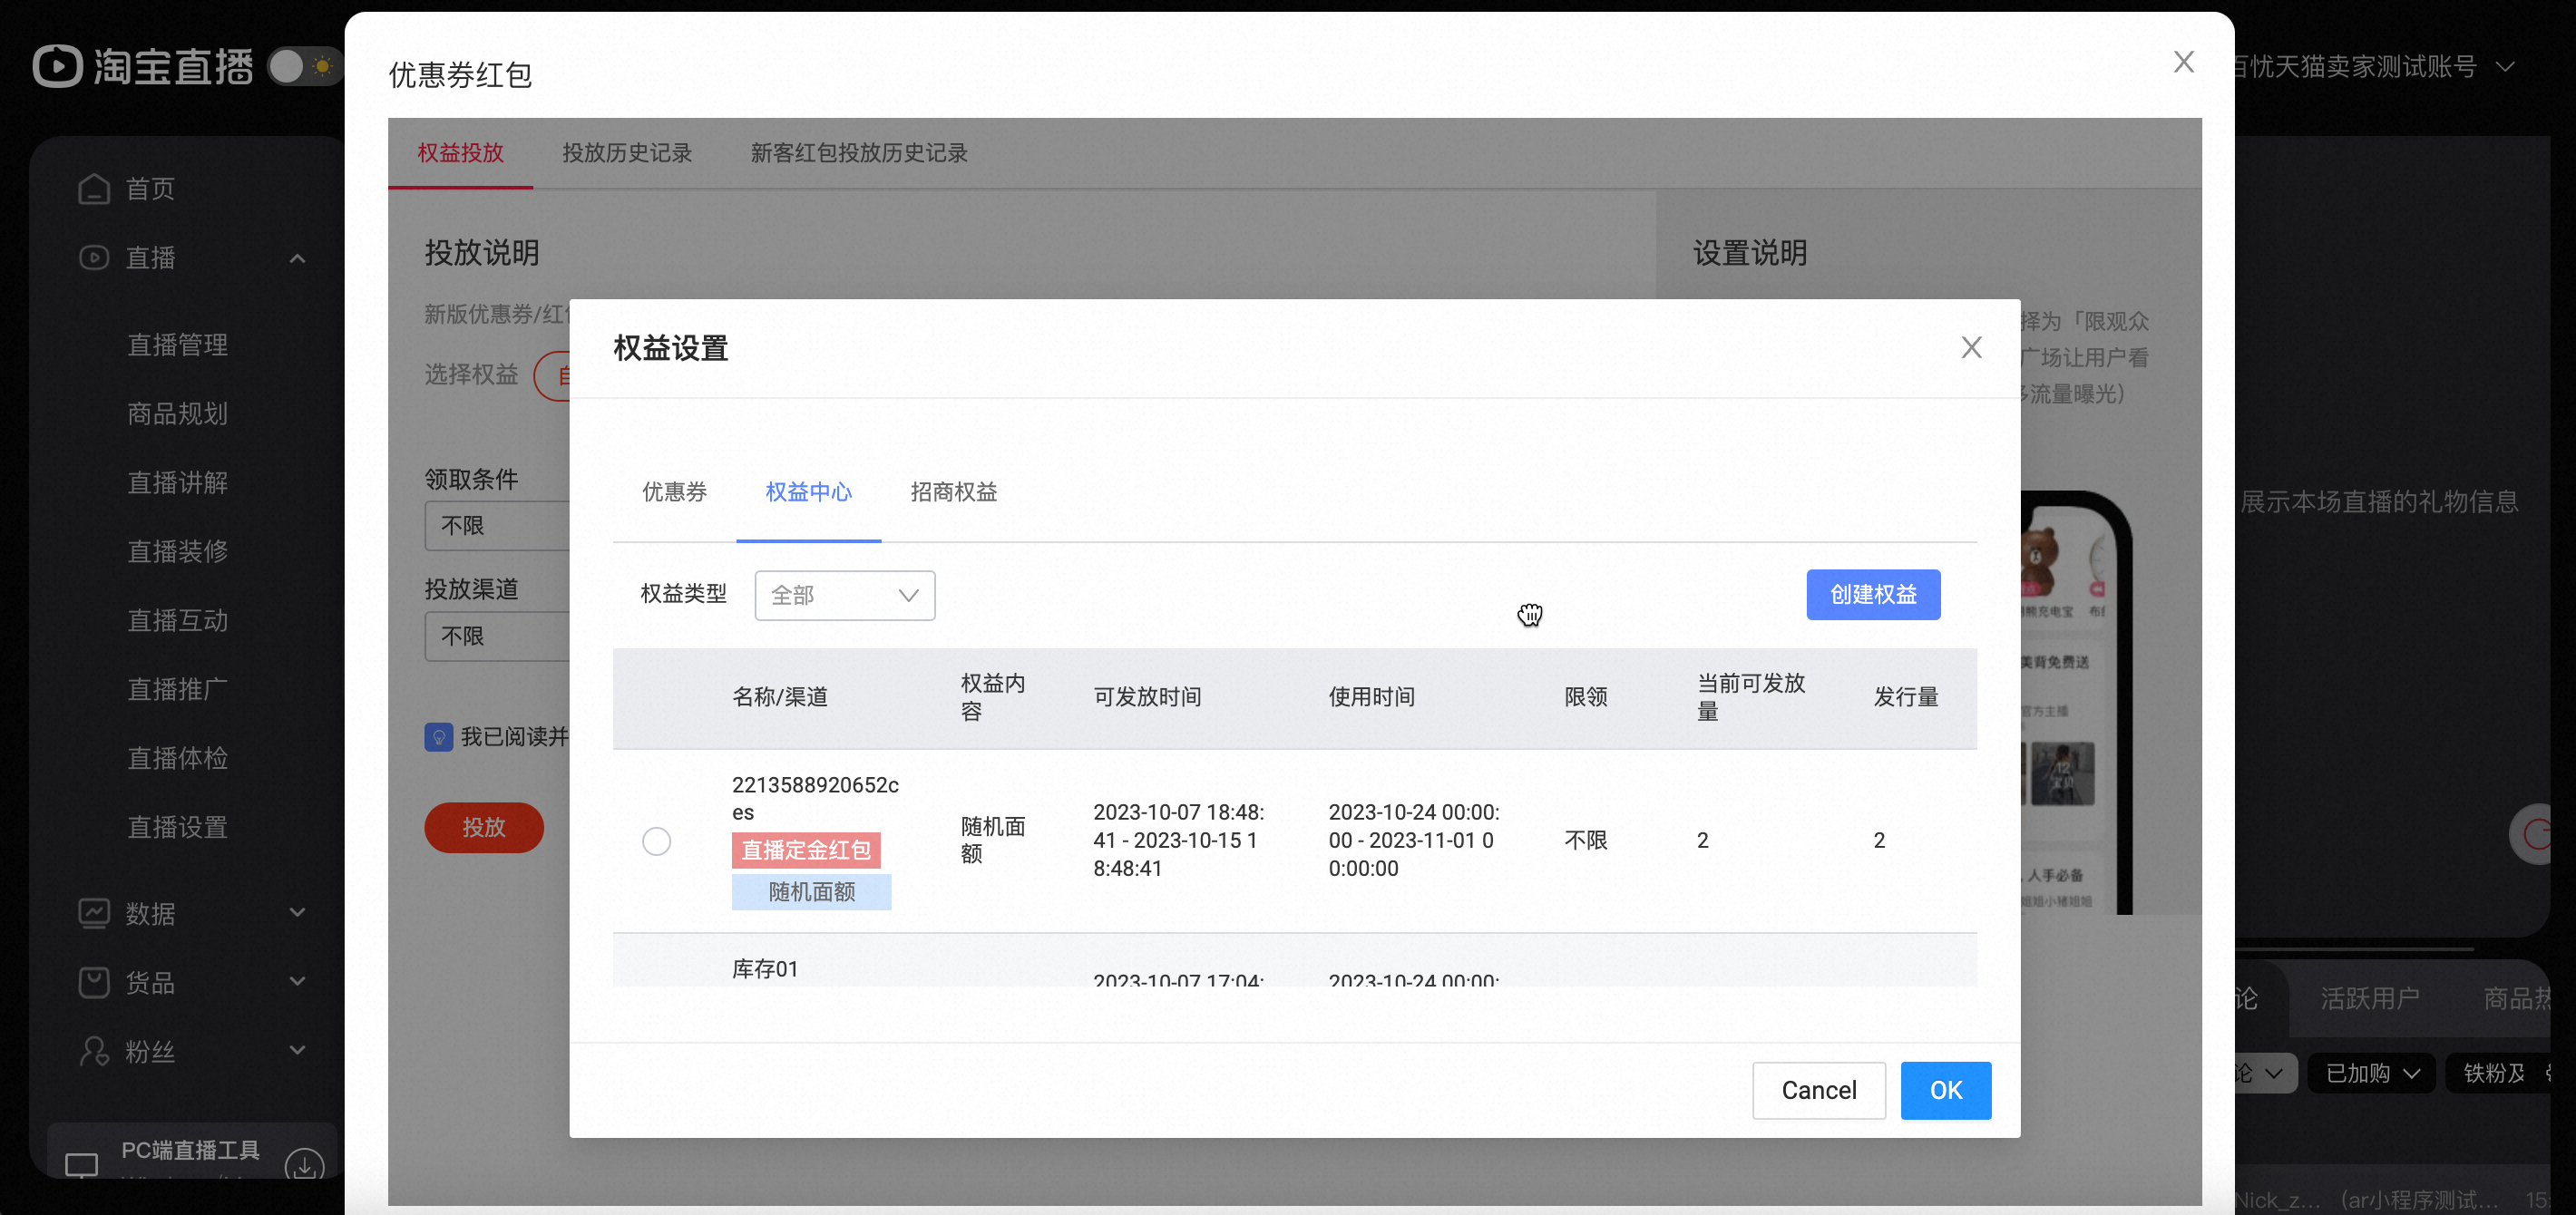
Task: Select radio for 2213588920652ces row
Action: coord(656,841)
